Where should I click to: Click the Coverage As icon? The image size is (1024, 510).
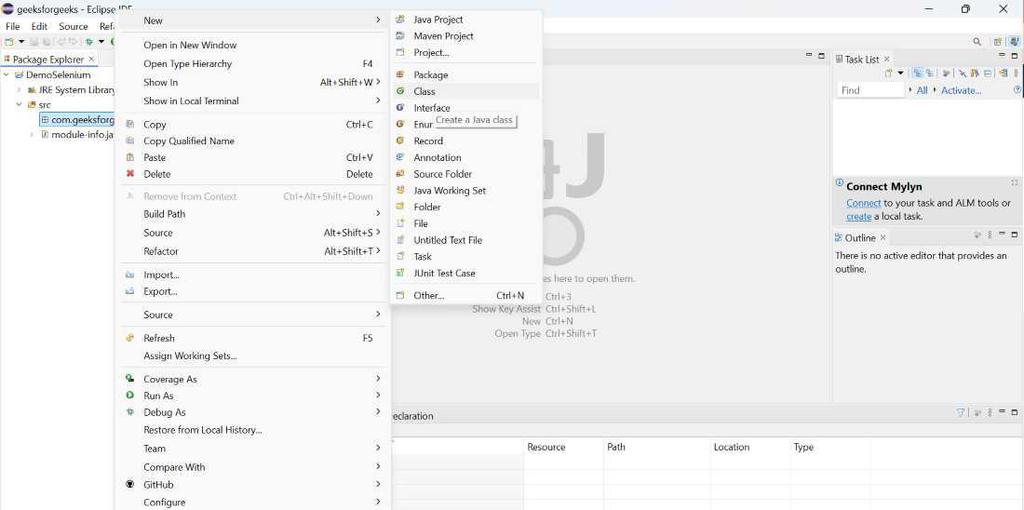coord(130,379)
